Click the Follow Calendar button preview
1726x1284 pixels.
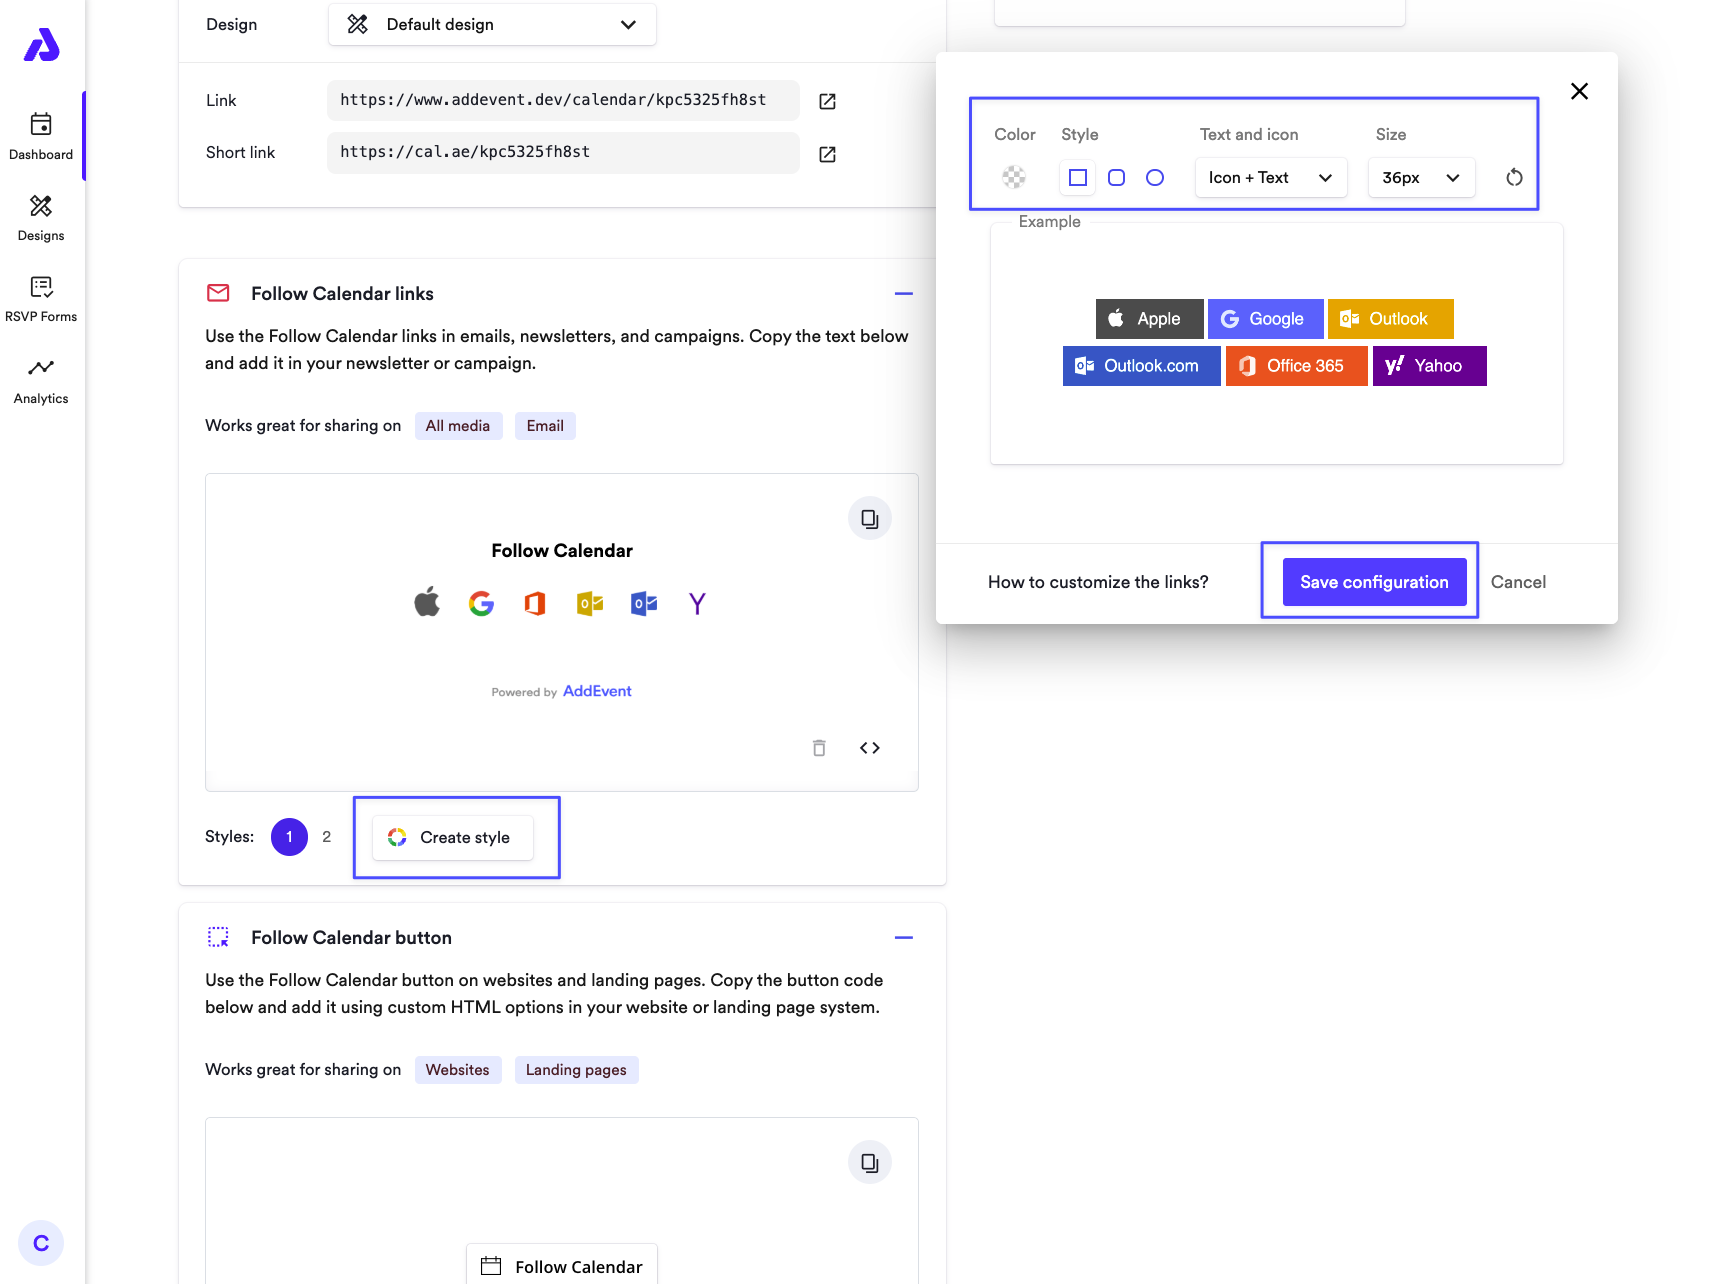562,1265
